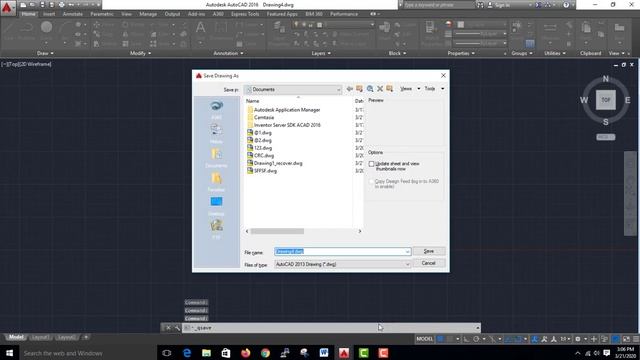This screenshot has height=360, width=640.
Task: Switch to the Layout1 tab
Action: [x=40, y=338]
